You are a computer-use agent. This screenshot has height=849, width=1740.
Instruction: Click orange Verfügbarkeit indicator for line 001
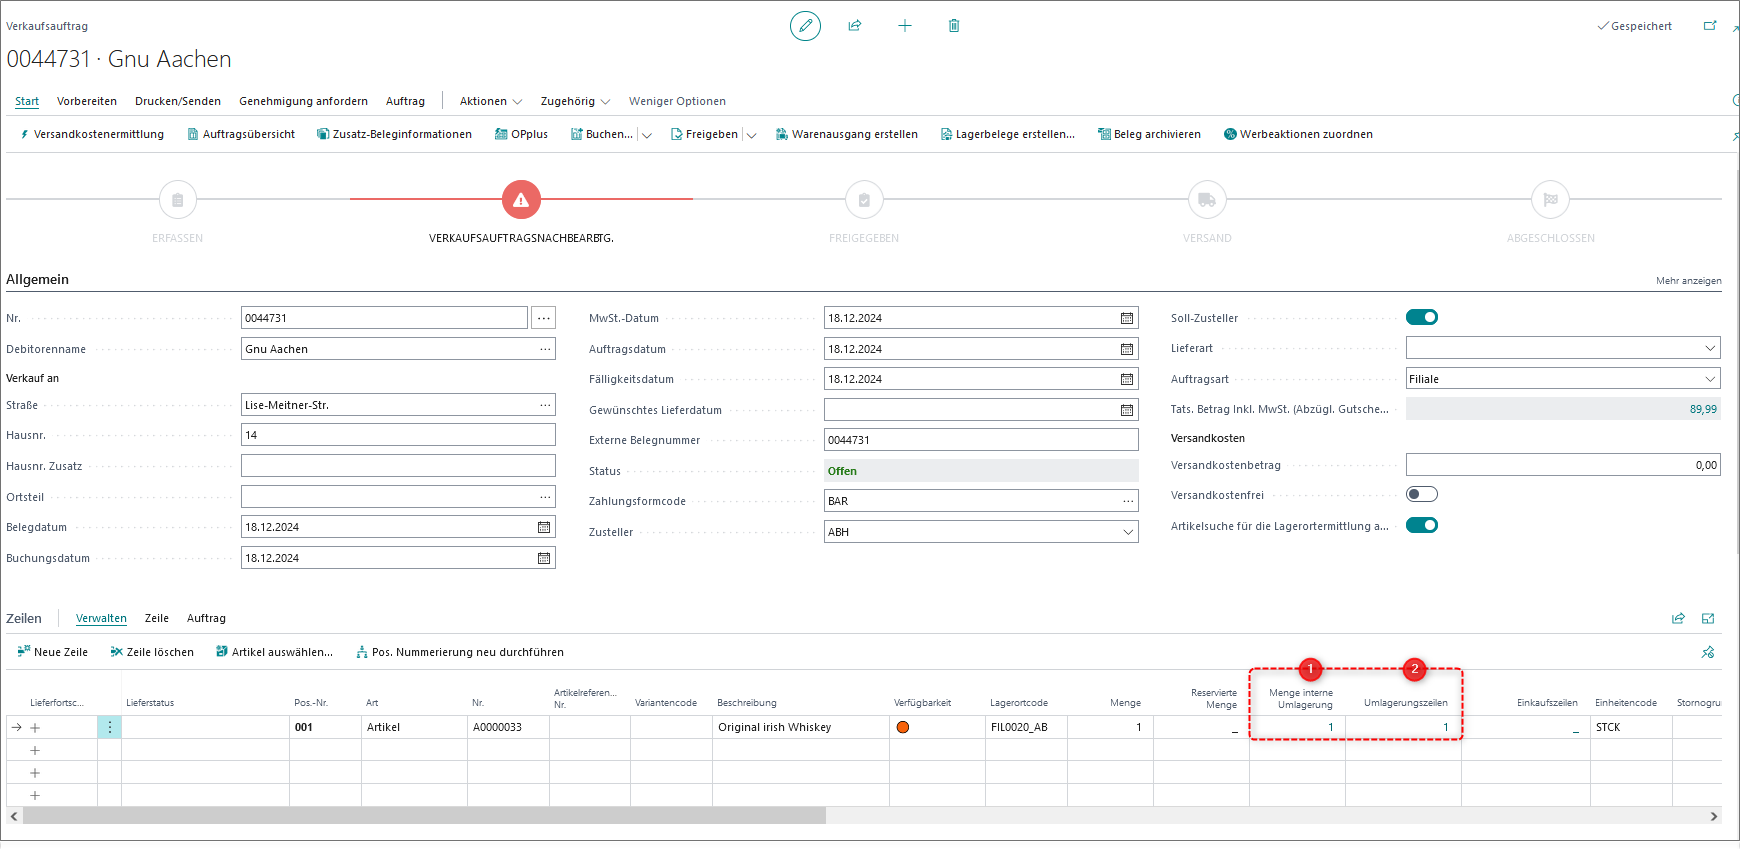click(903, 727)
